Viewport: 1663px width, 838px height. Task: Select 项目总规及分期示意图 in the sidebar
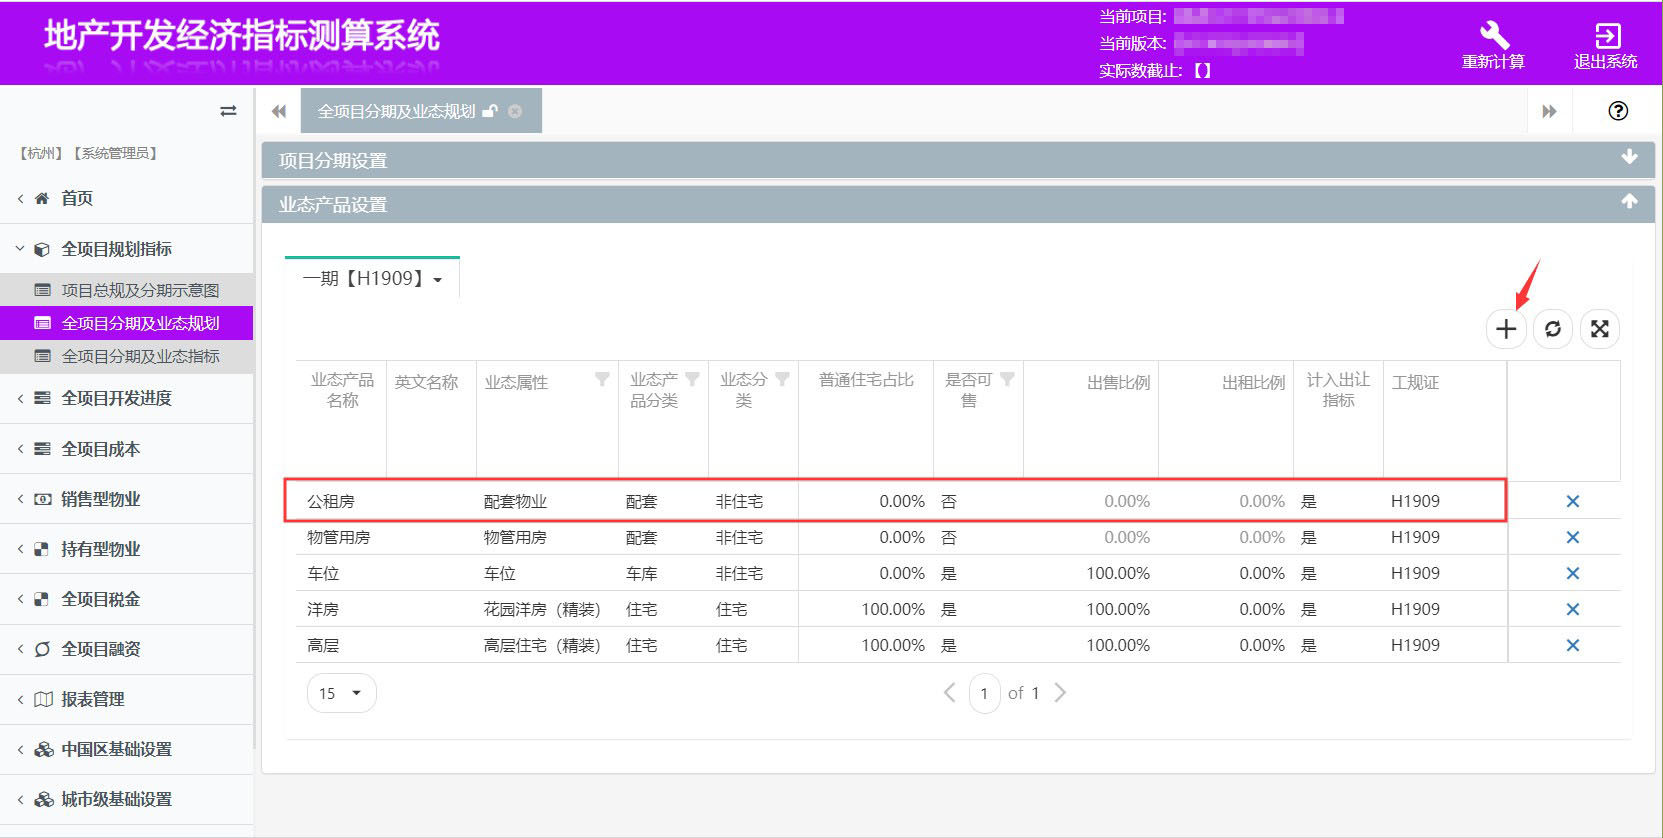click(140, 290)
